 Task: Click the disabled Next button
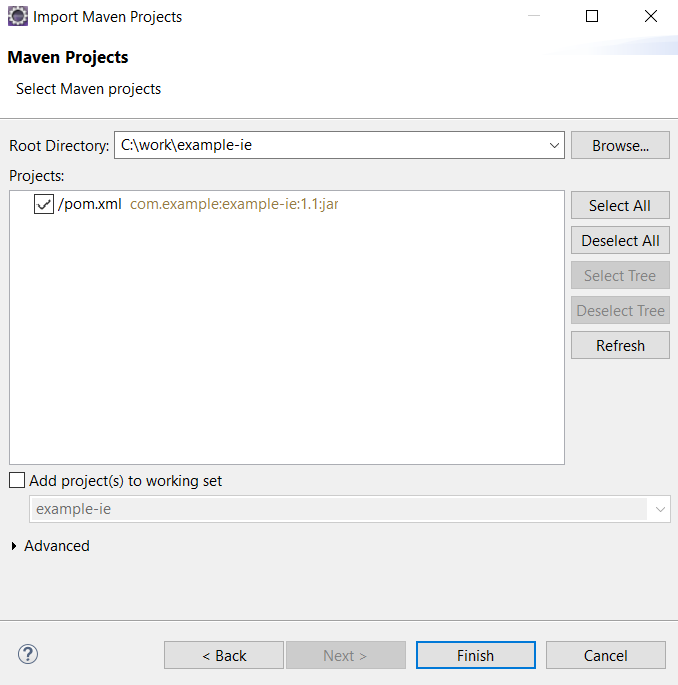[x=346, y=655]
